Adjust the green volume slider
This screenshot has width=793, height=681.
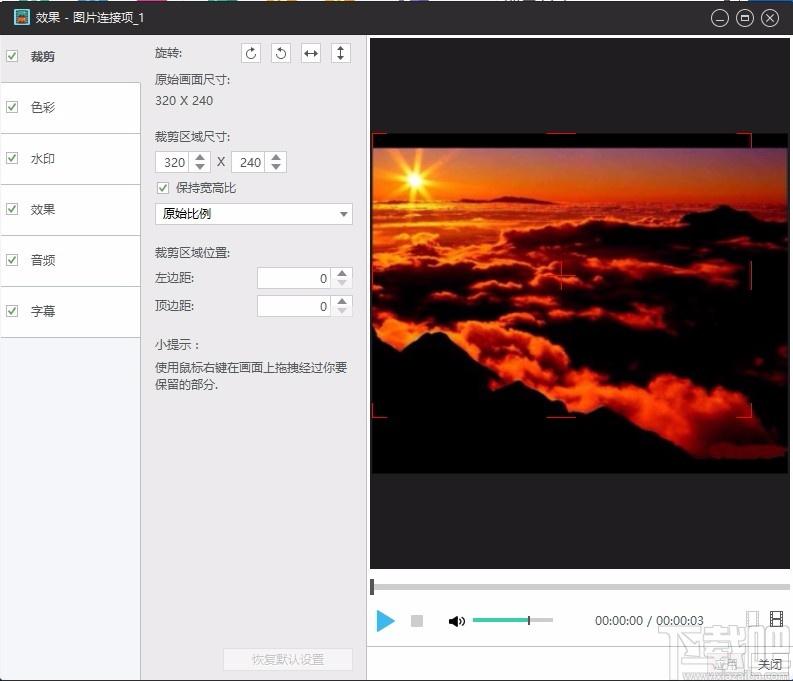[x=512, y=620]
